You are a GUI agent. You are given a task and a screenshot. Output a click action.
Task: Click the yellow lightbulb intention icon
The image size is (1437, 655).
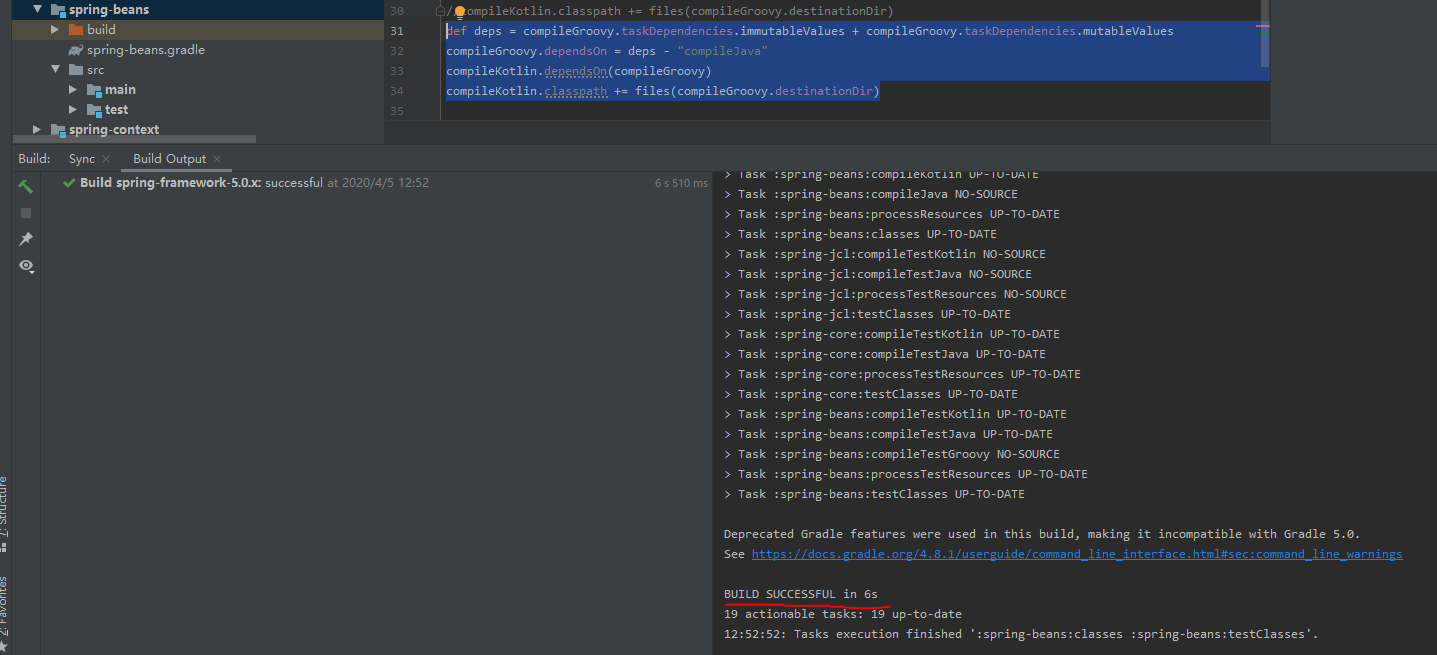point(460,12)
